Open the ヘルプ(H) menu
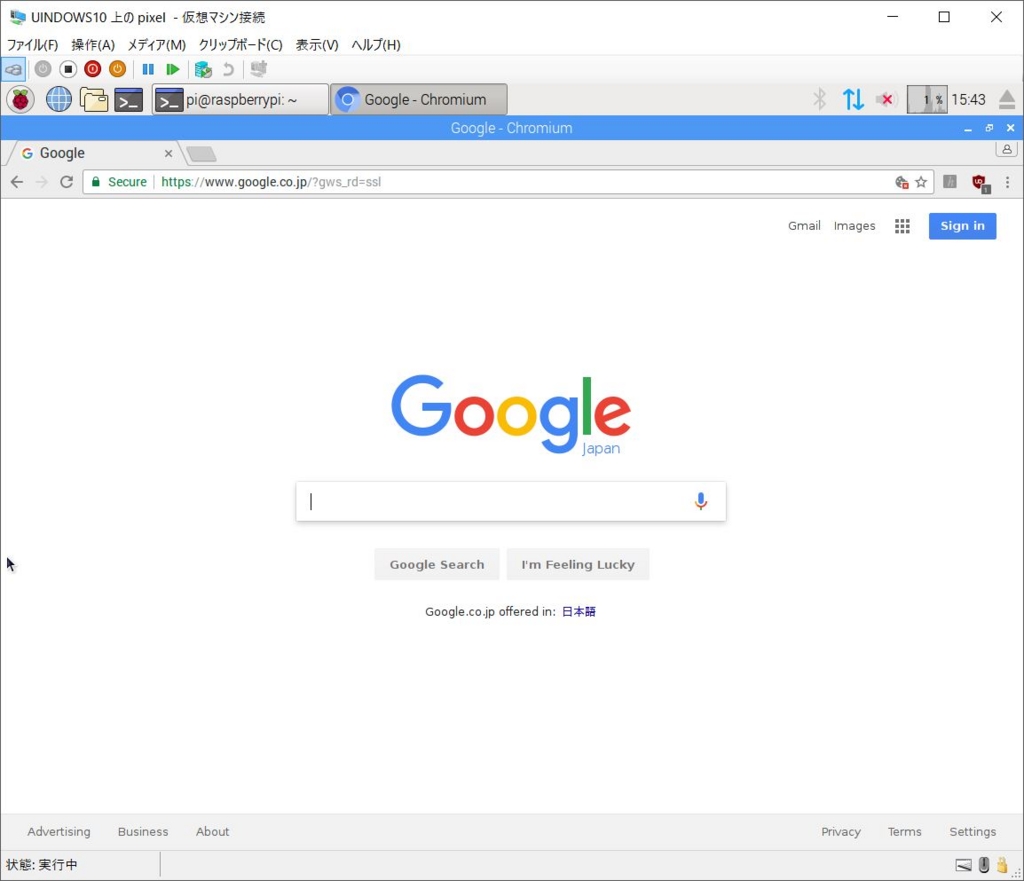Image resolution: width=1024 pixels, height=881 pixels. tap(376, 45)
